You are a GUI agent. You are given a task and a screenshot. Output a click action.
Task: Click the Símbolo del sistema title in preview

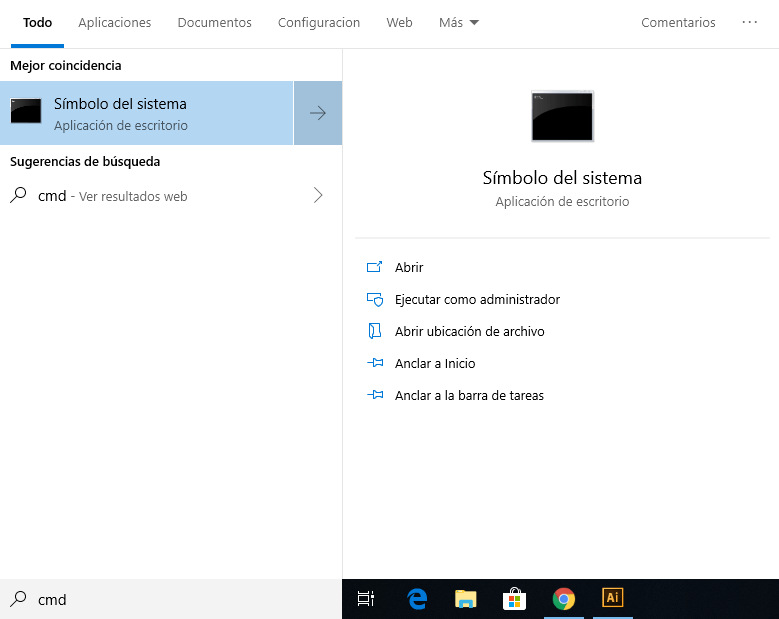click(x=562, y=178)
